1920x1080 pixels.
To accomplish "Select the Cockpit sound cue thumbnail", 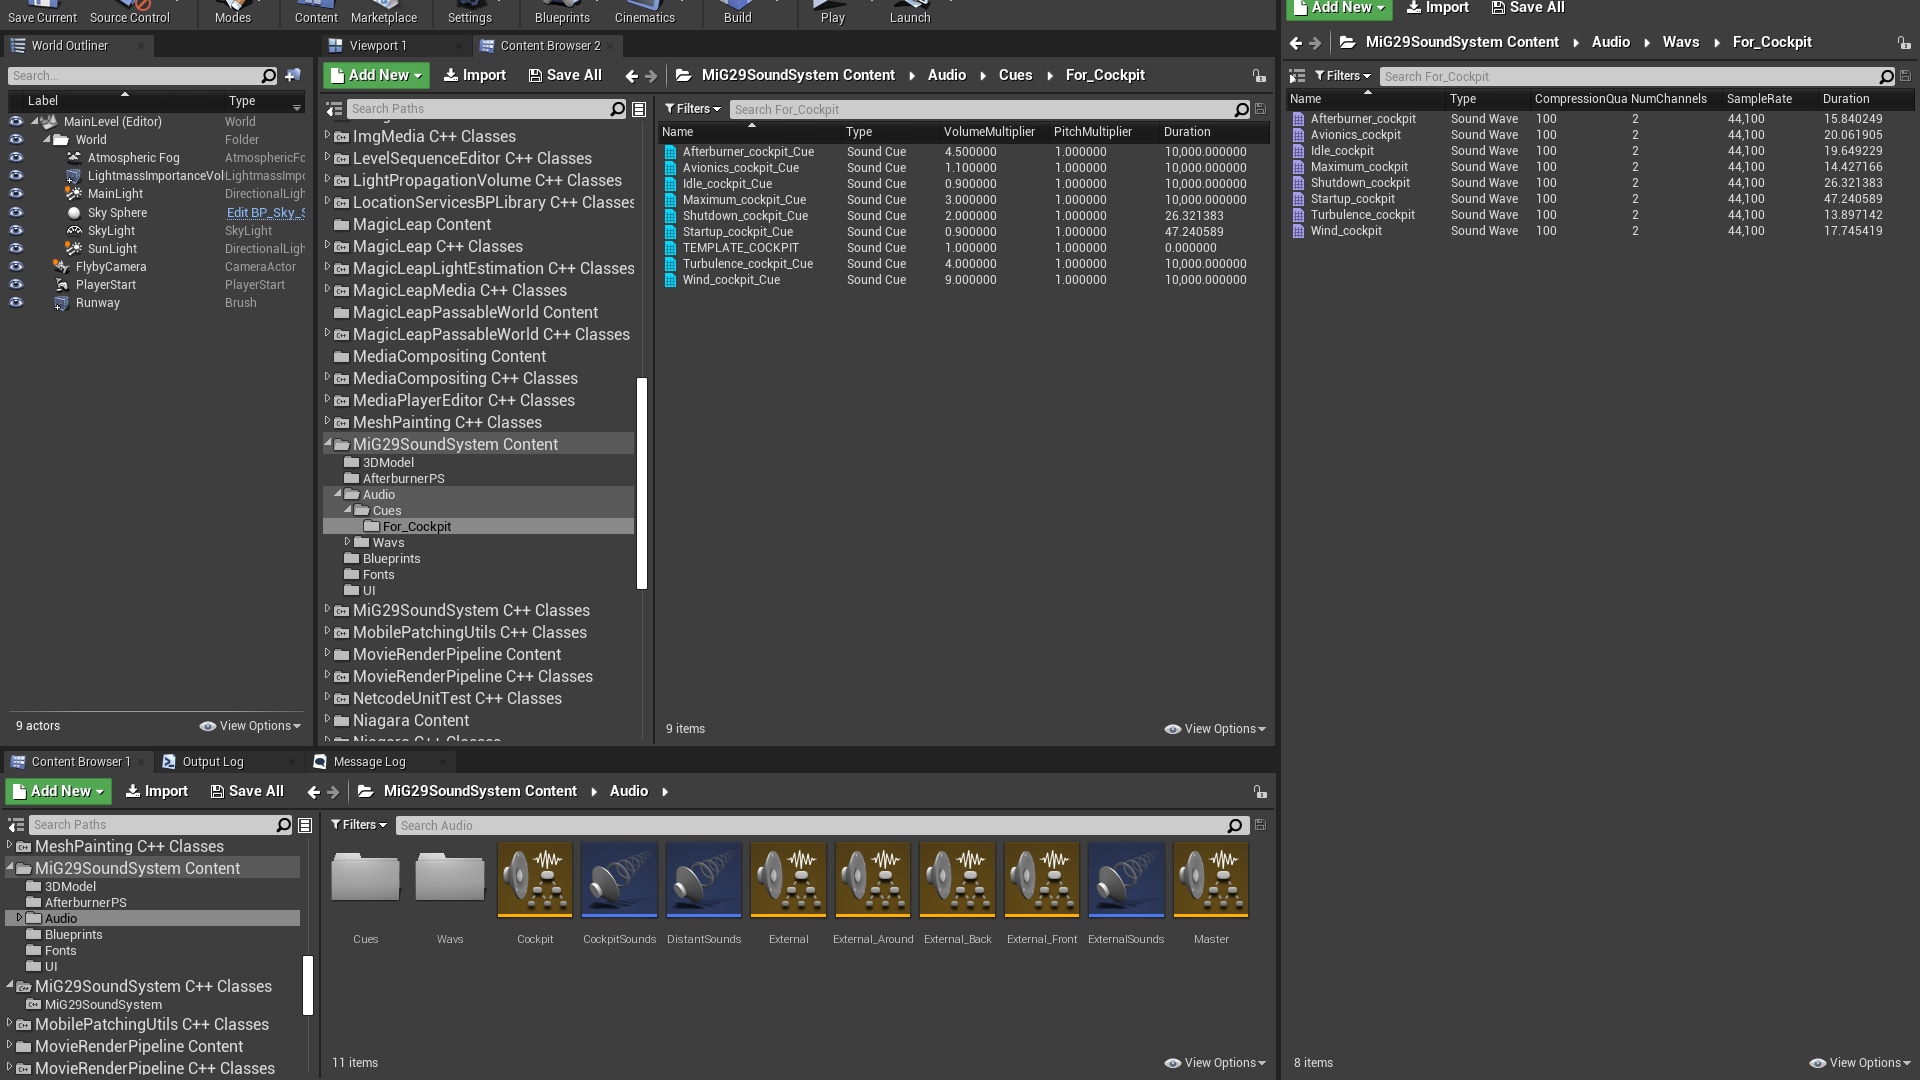I will click(534, 880).
